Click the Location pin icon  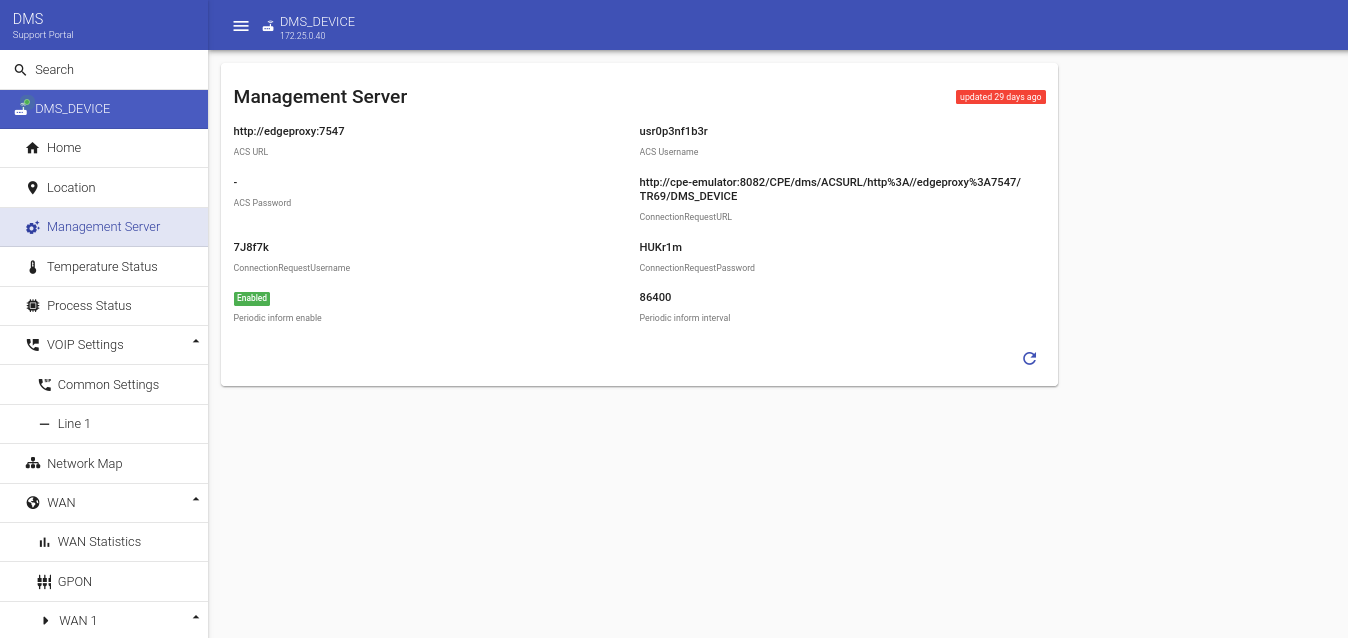pyautogui.click(x=32, y=188)
